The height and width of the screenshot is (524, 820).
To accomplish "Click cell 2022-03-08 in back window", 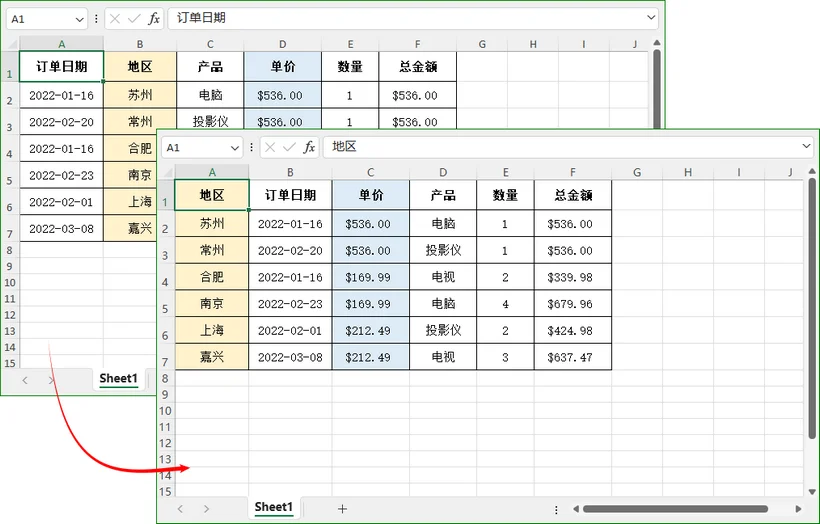I will pyautogui.click(x=62, y=229).
